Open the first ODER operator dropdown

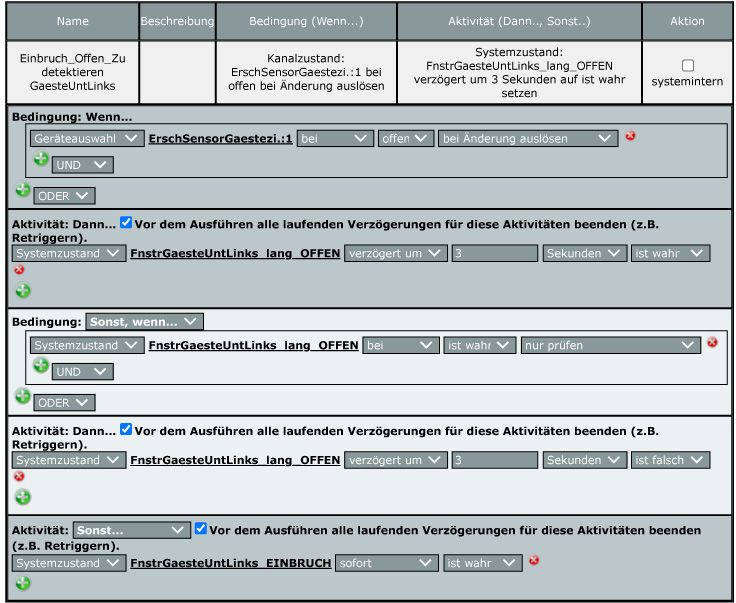[x=64, y=196]
